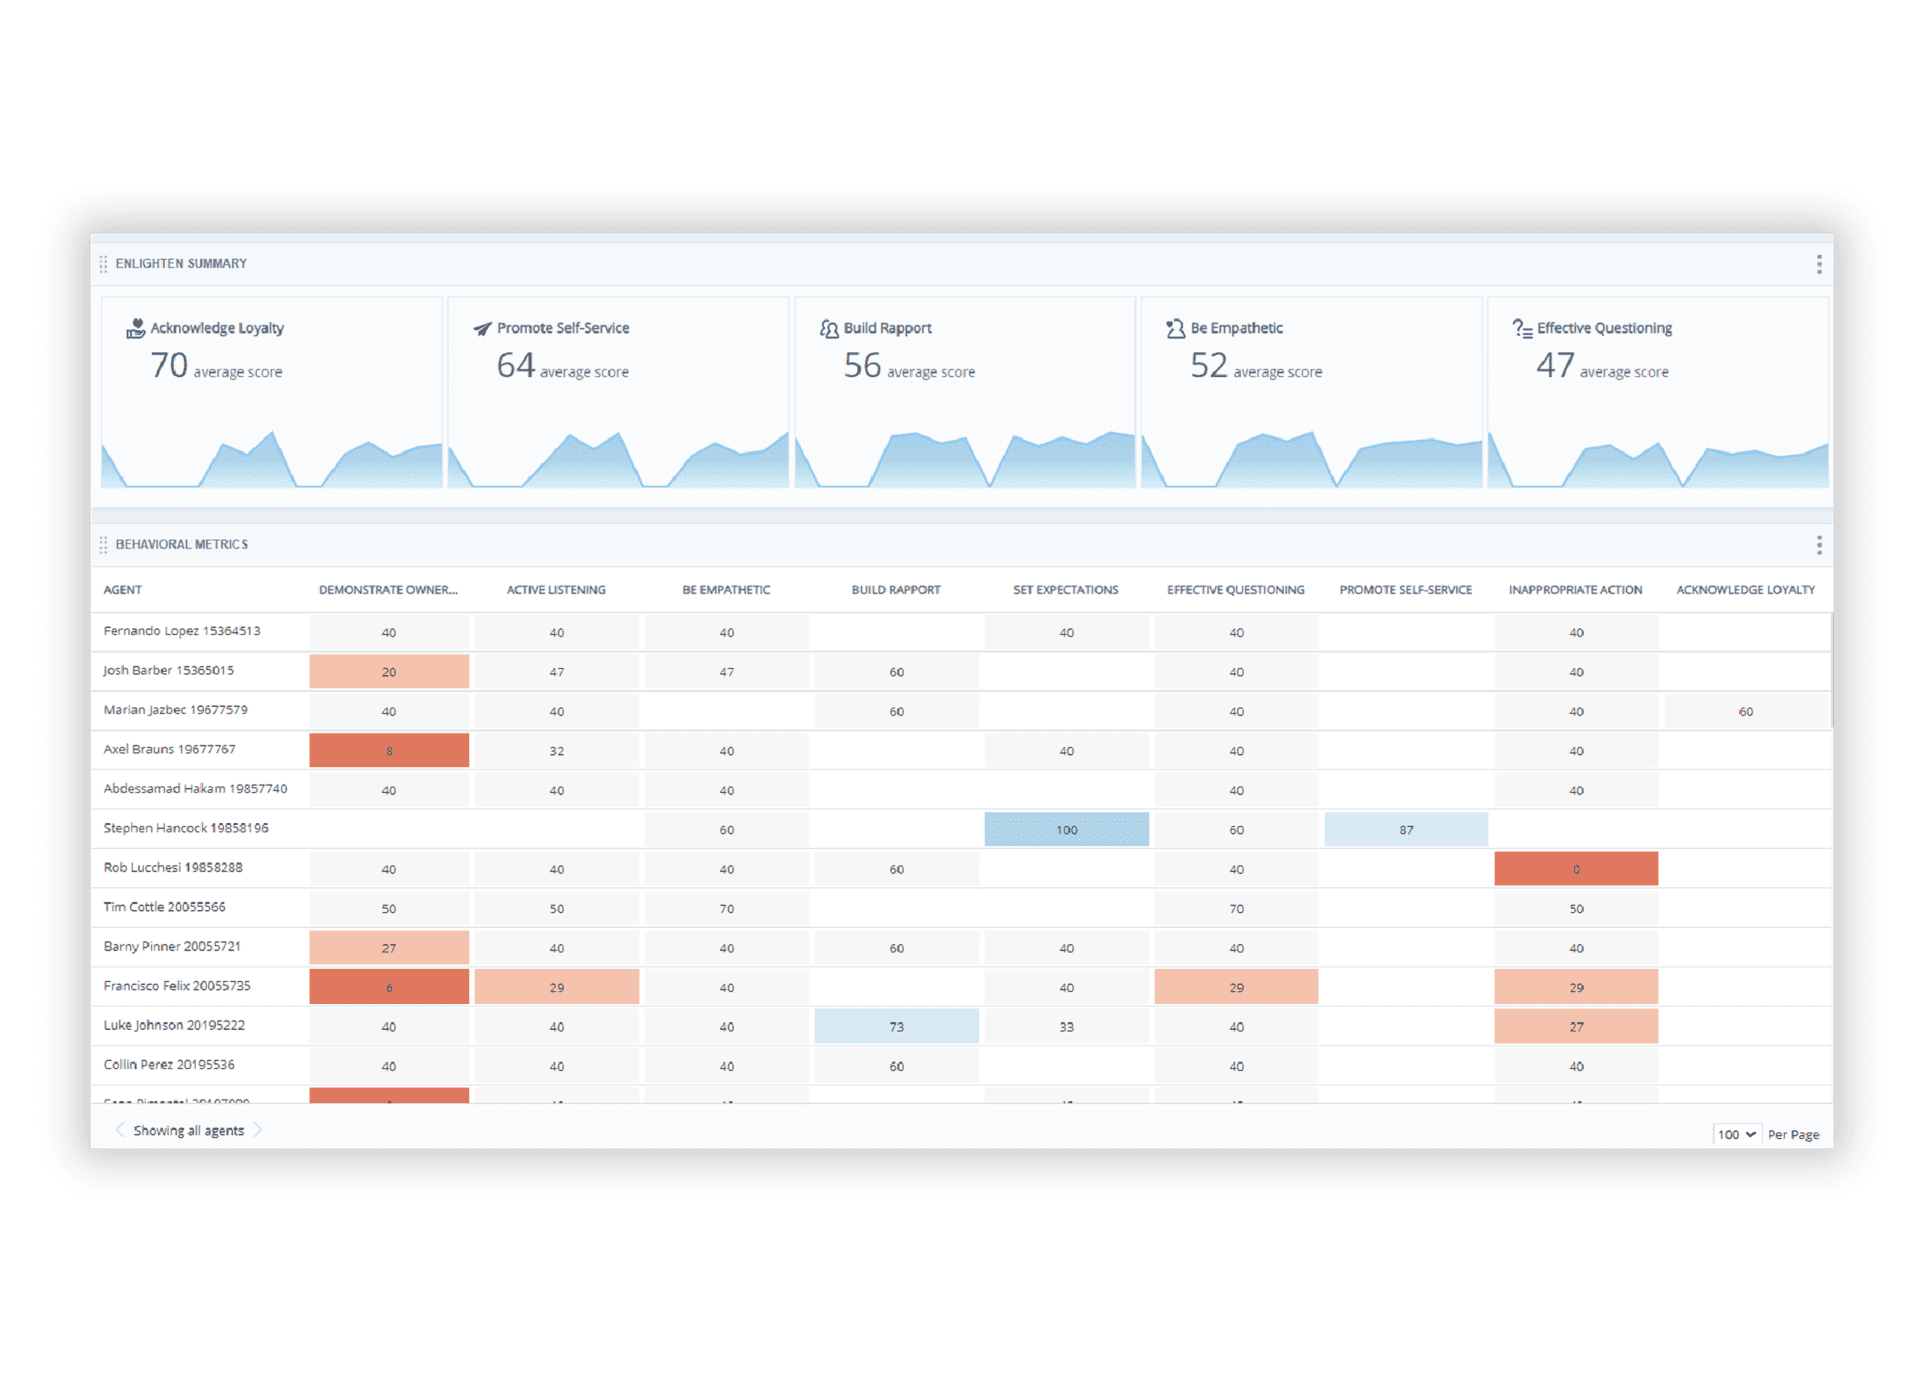1925x1375 pixels.
Task: Click the Build Rapport people icon
Action: tap(829, 328)
